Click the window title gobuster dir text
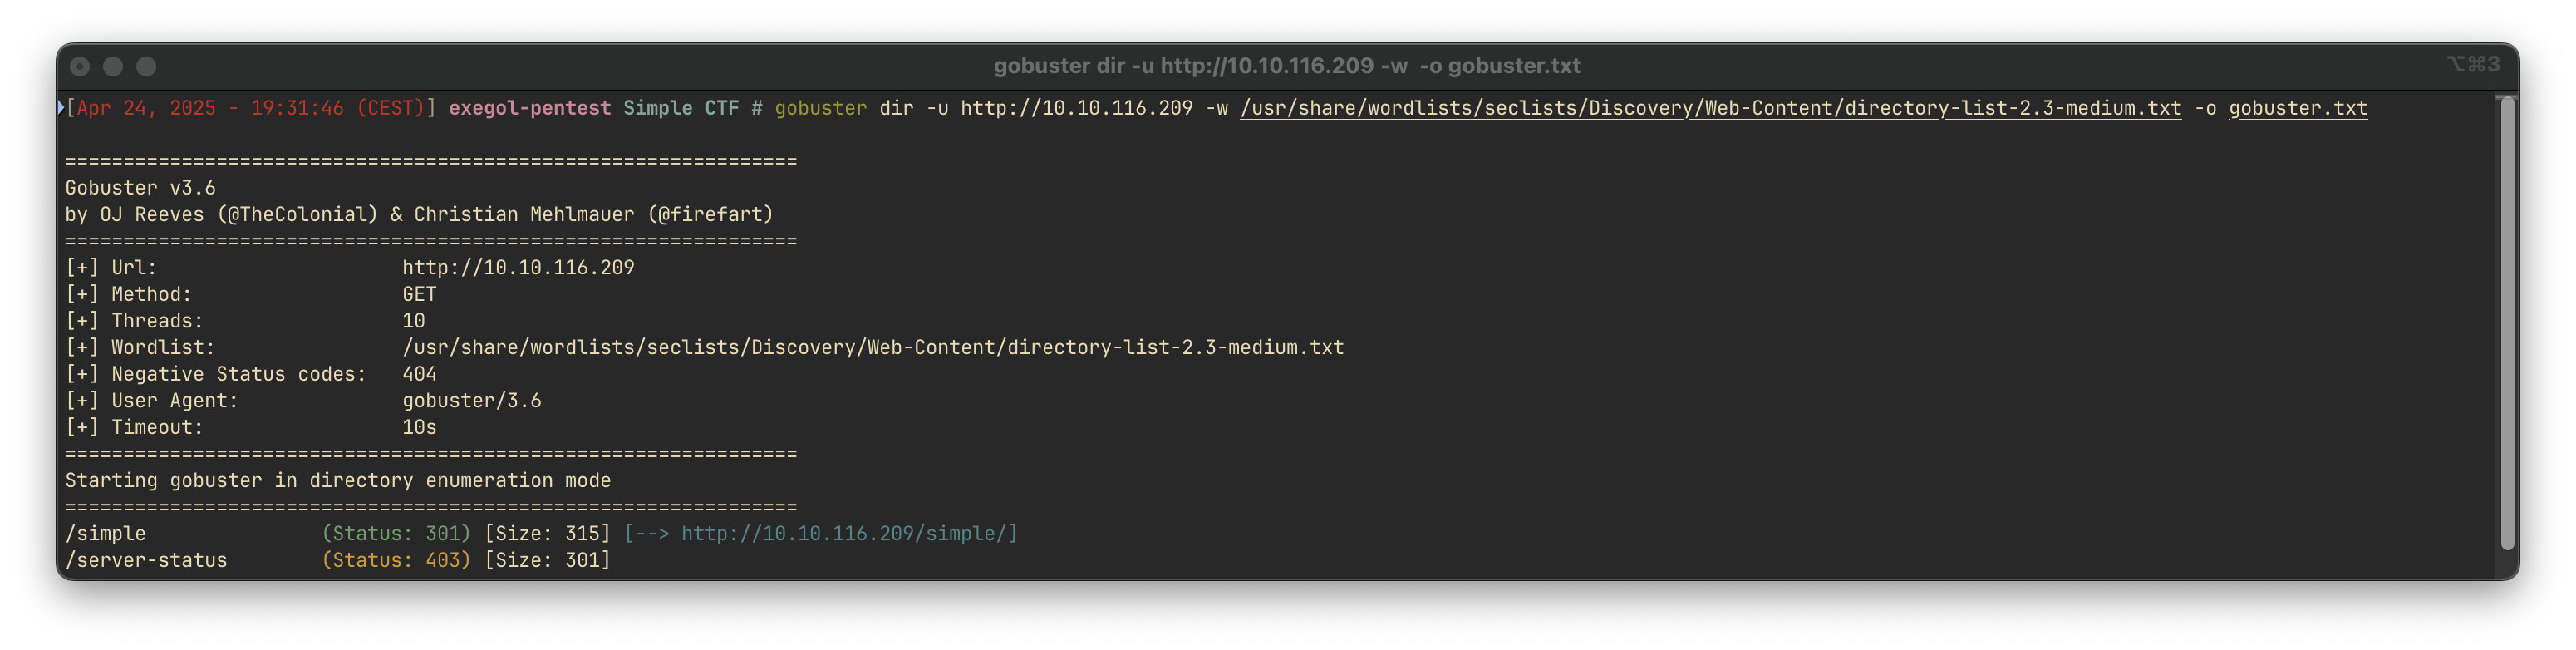The width and height of the screenshot is (2576, 650). pyautogui.click(x=1287, y=66)
